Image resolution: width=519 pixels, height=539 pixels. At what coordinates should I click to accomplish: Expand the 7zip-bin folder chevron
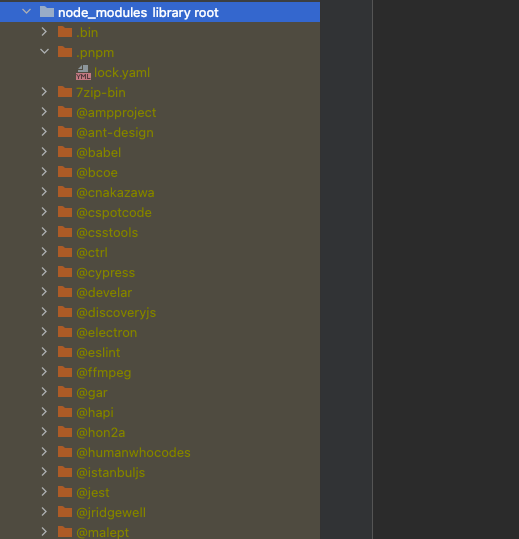pos(44,92)
